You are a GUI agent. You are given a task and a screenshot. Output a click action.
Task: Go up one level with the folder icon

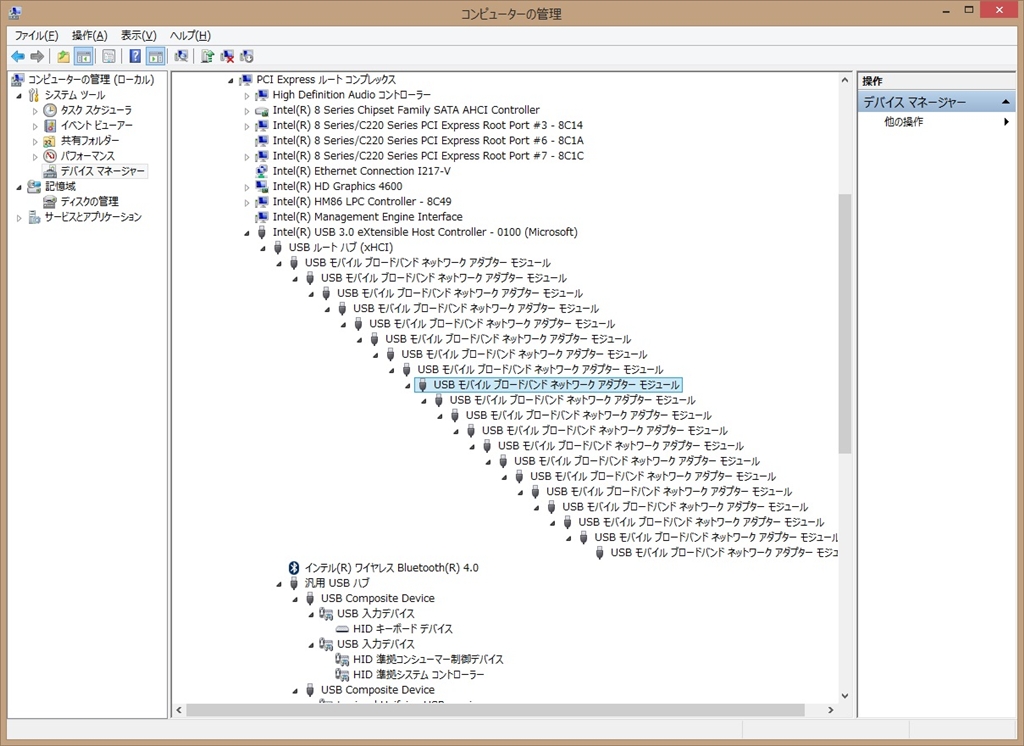click(63, 57)
